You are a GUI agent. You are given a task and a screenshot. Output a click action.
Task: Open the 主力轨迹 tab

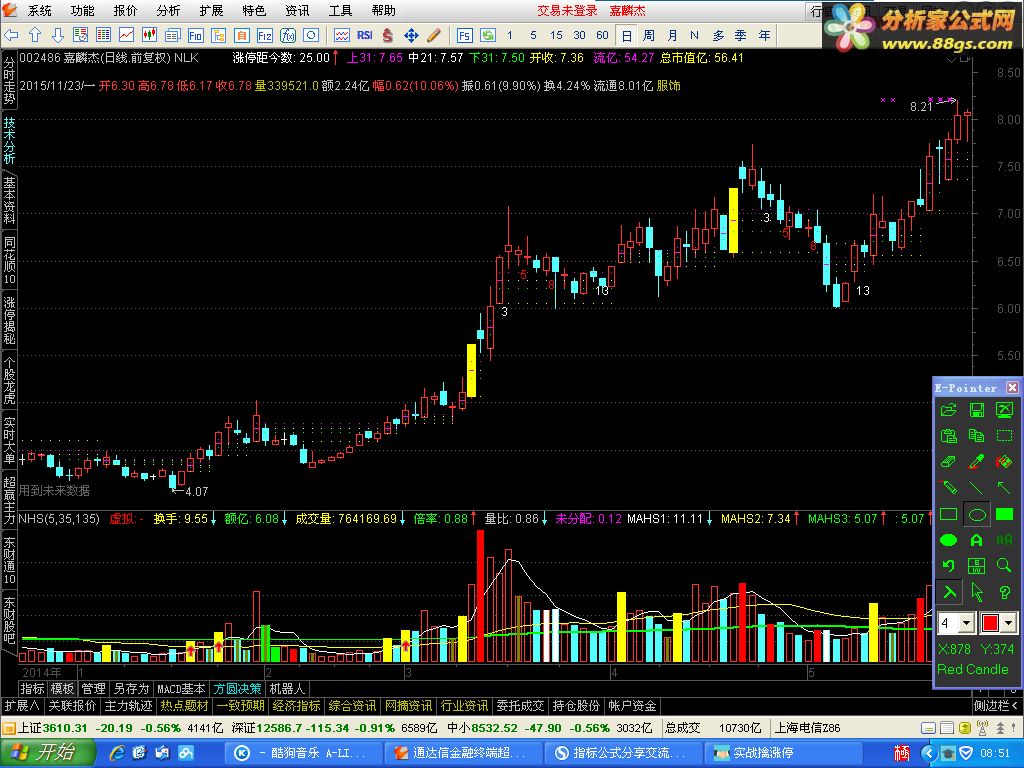tap(128, 705)
